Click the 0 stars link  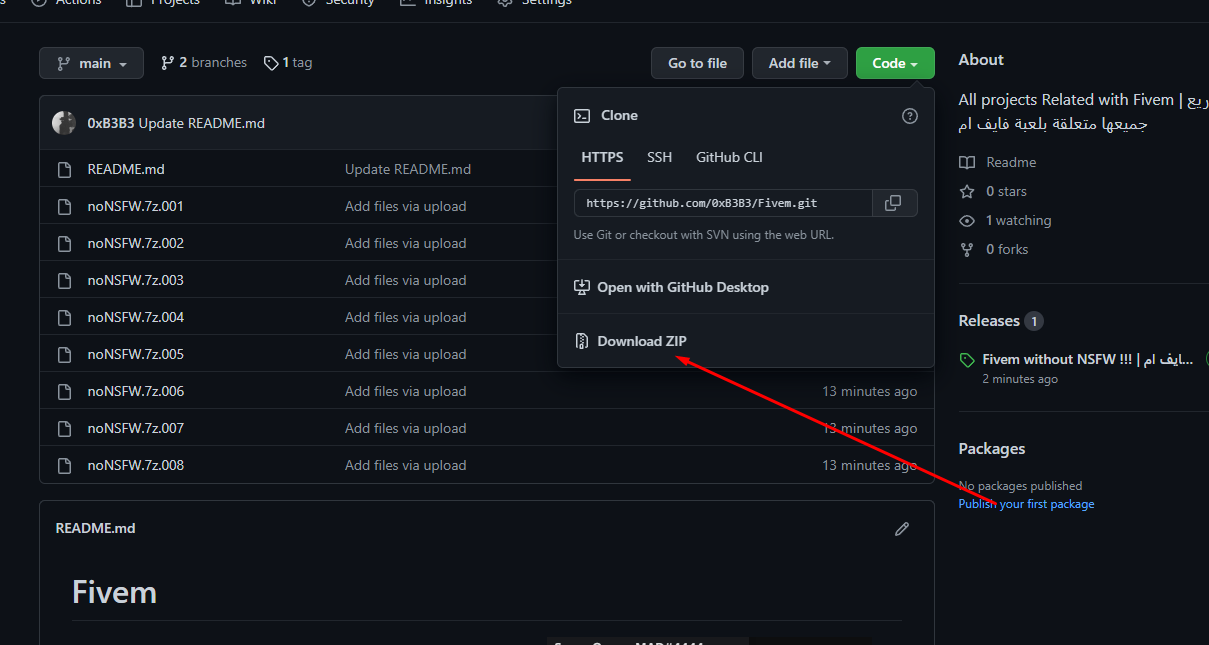click(x=1006, y=191)
